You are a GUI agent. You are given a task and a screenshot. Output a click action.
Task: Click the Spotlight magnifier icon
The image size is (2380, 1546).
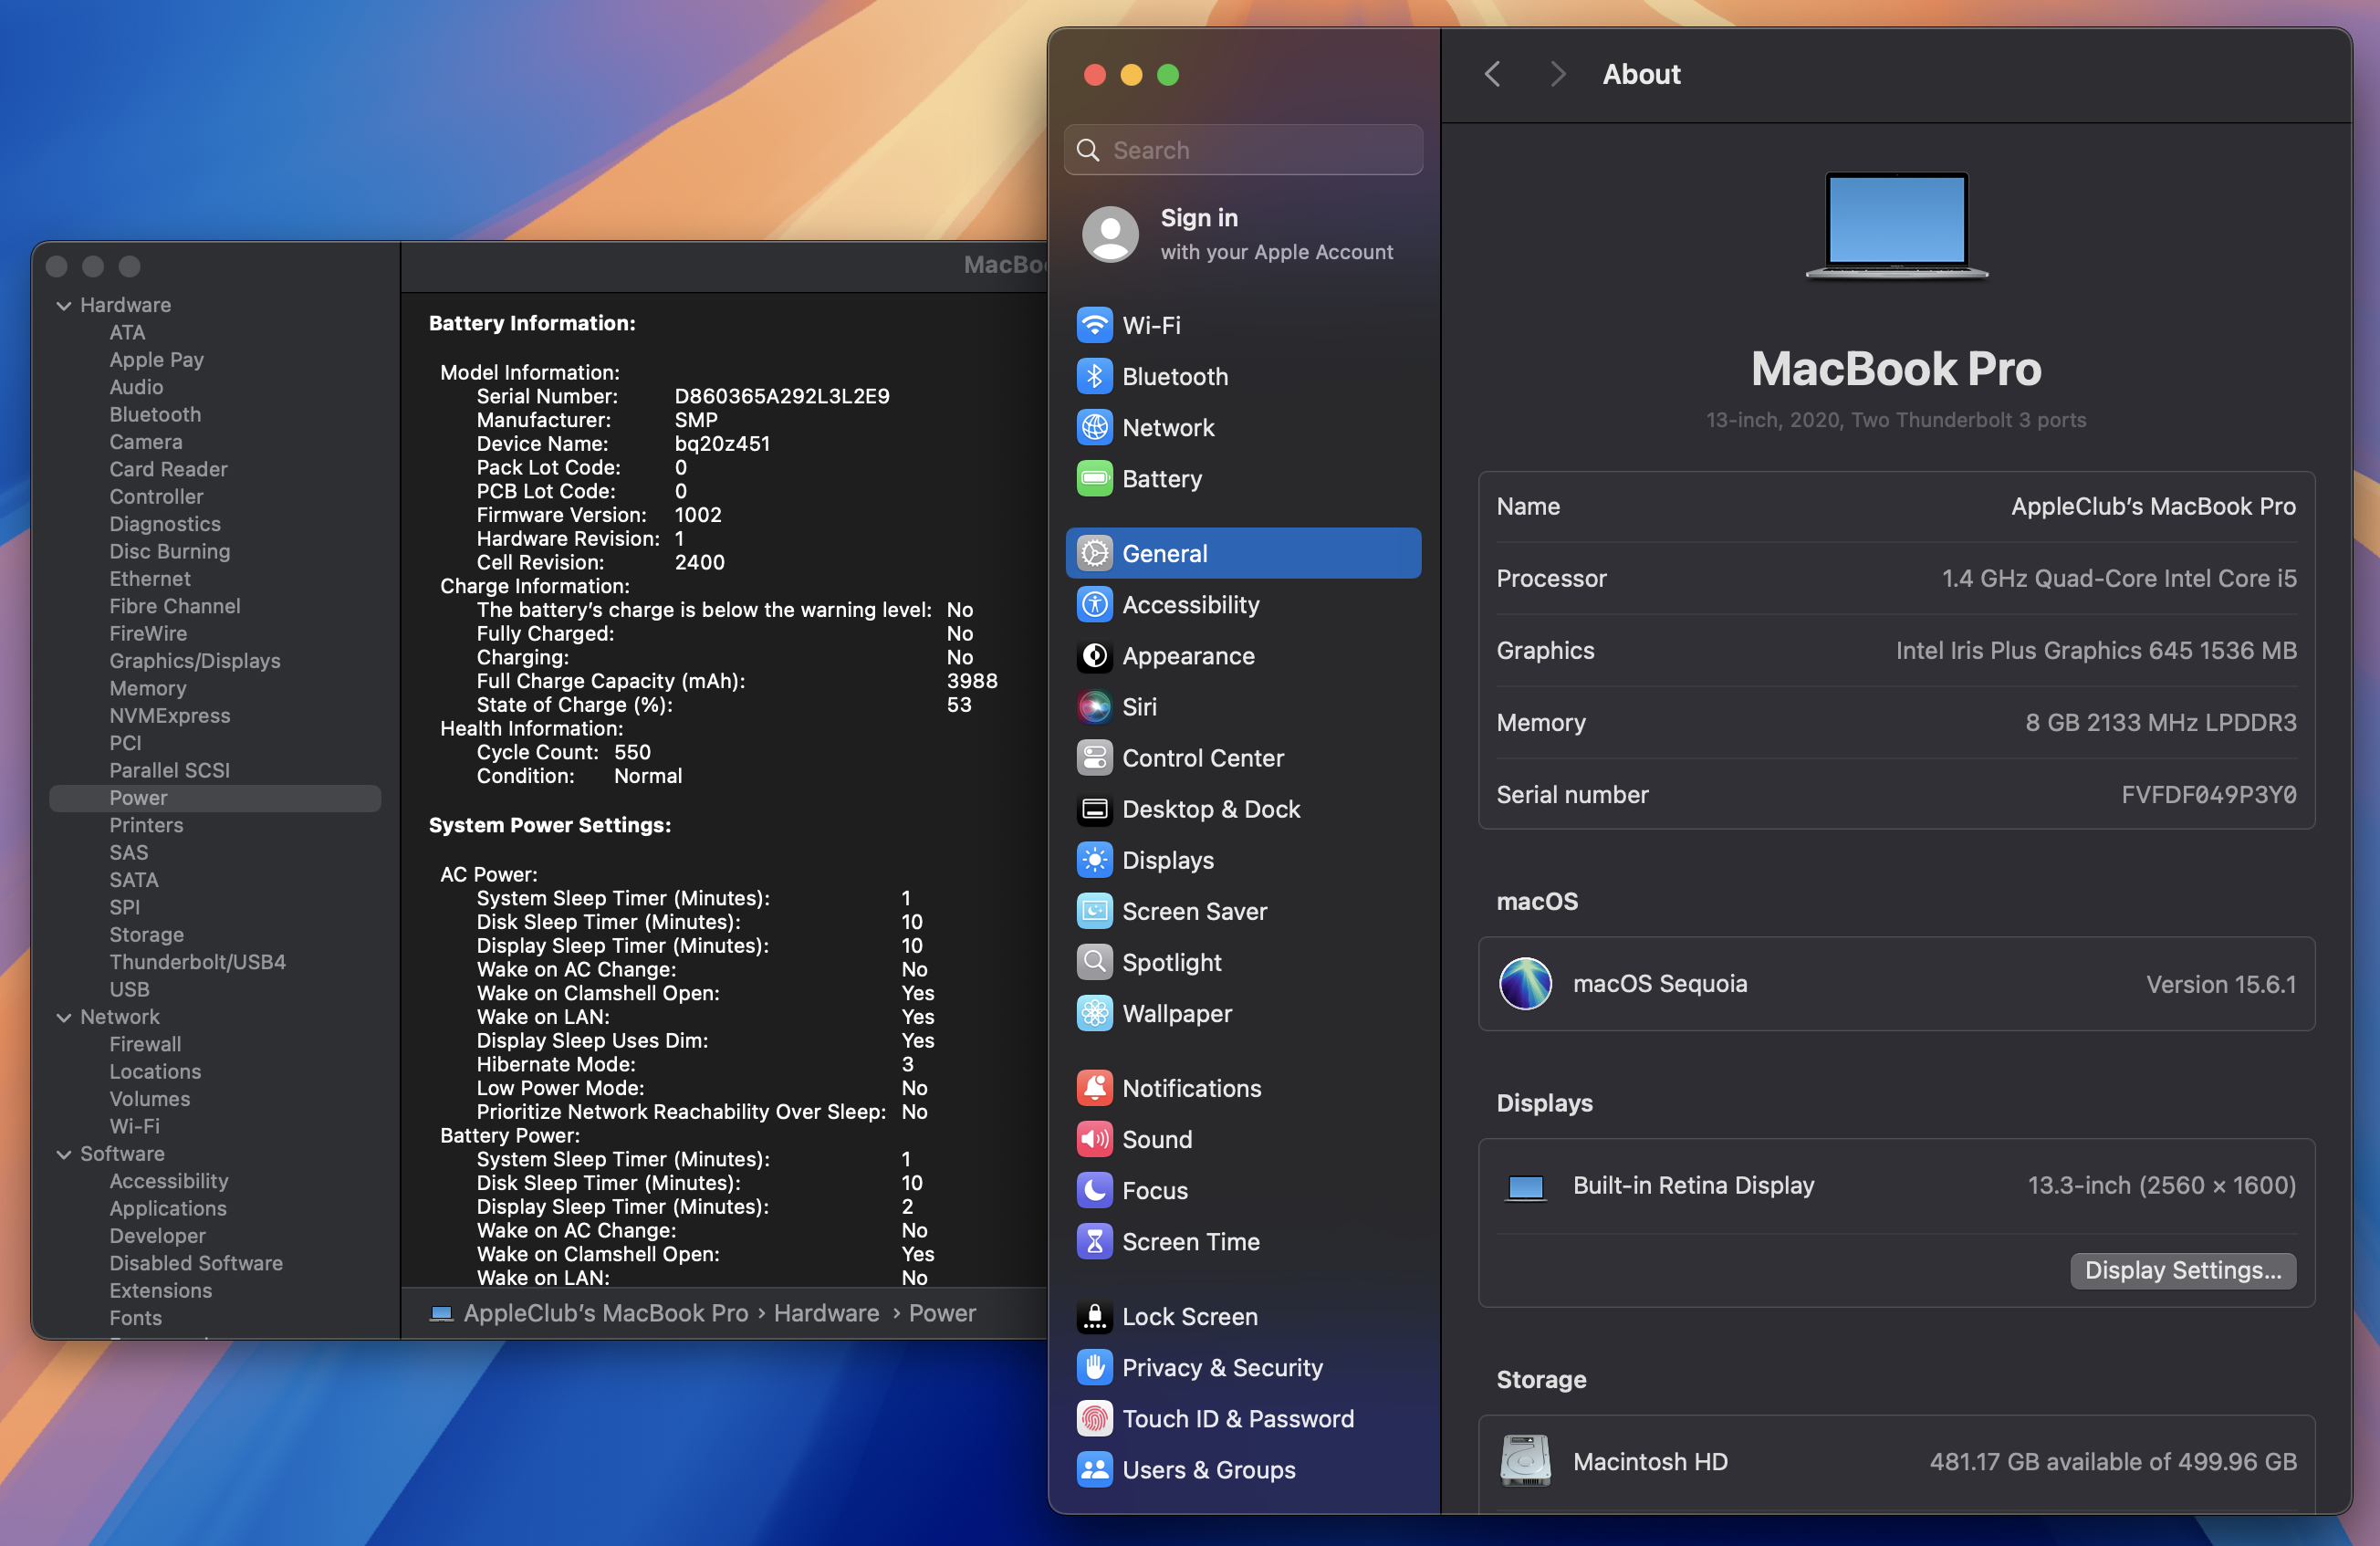point(1094,961)
